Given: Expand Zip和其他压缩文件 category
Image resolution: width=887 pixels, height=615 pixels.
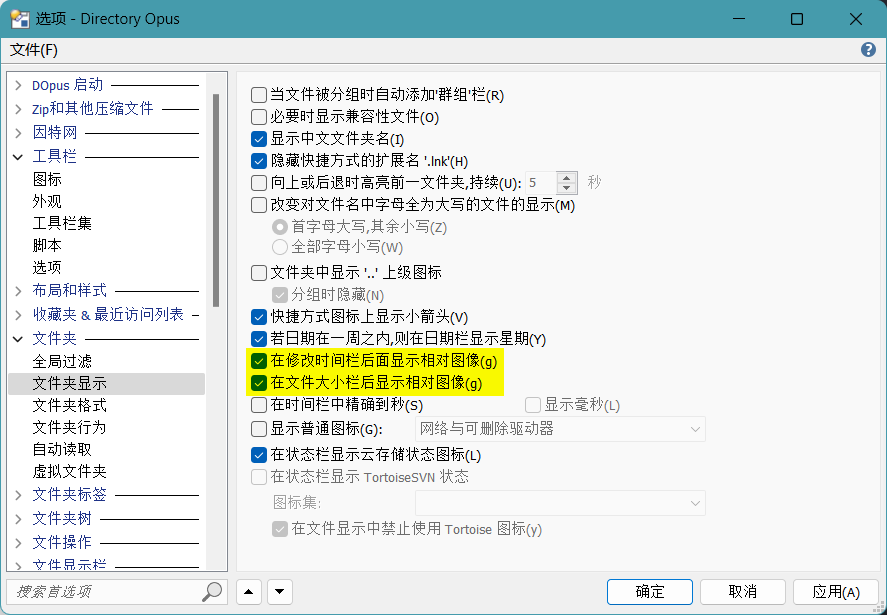Looking at the screenshot, I should coord(18,109).
